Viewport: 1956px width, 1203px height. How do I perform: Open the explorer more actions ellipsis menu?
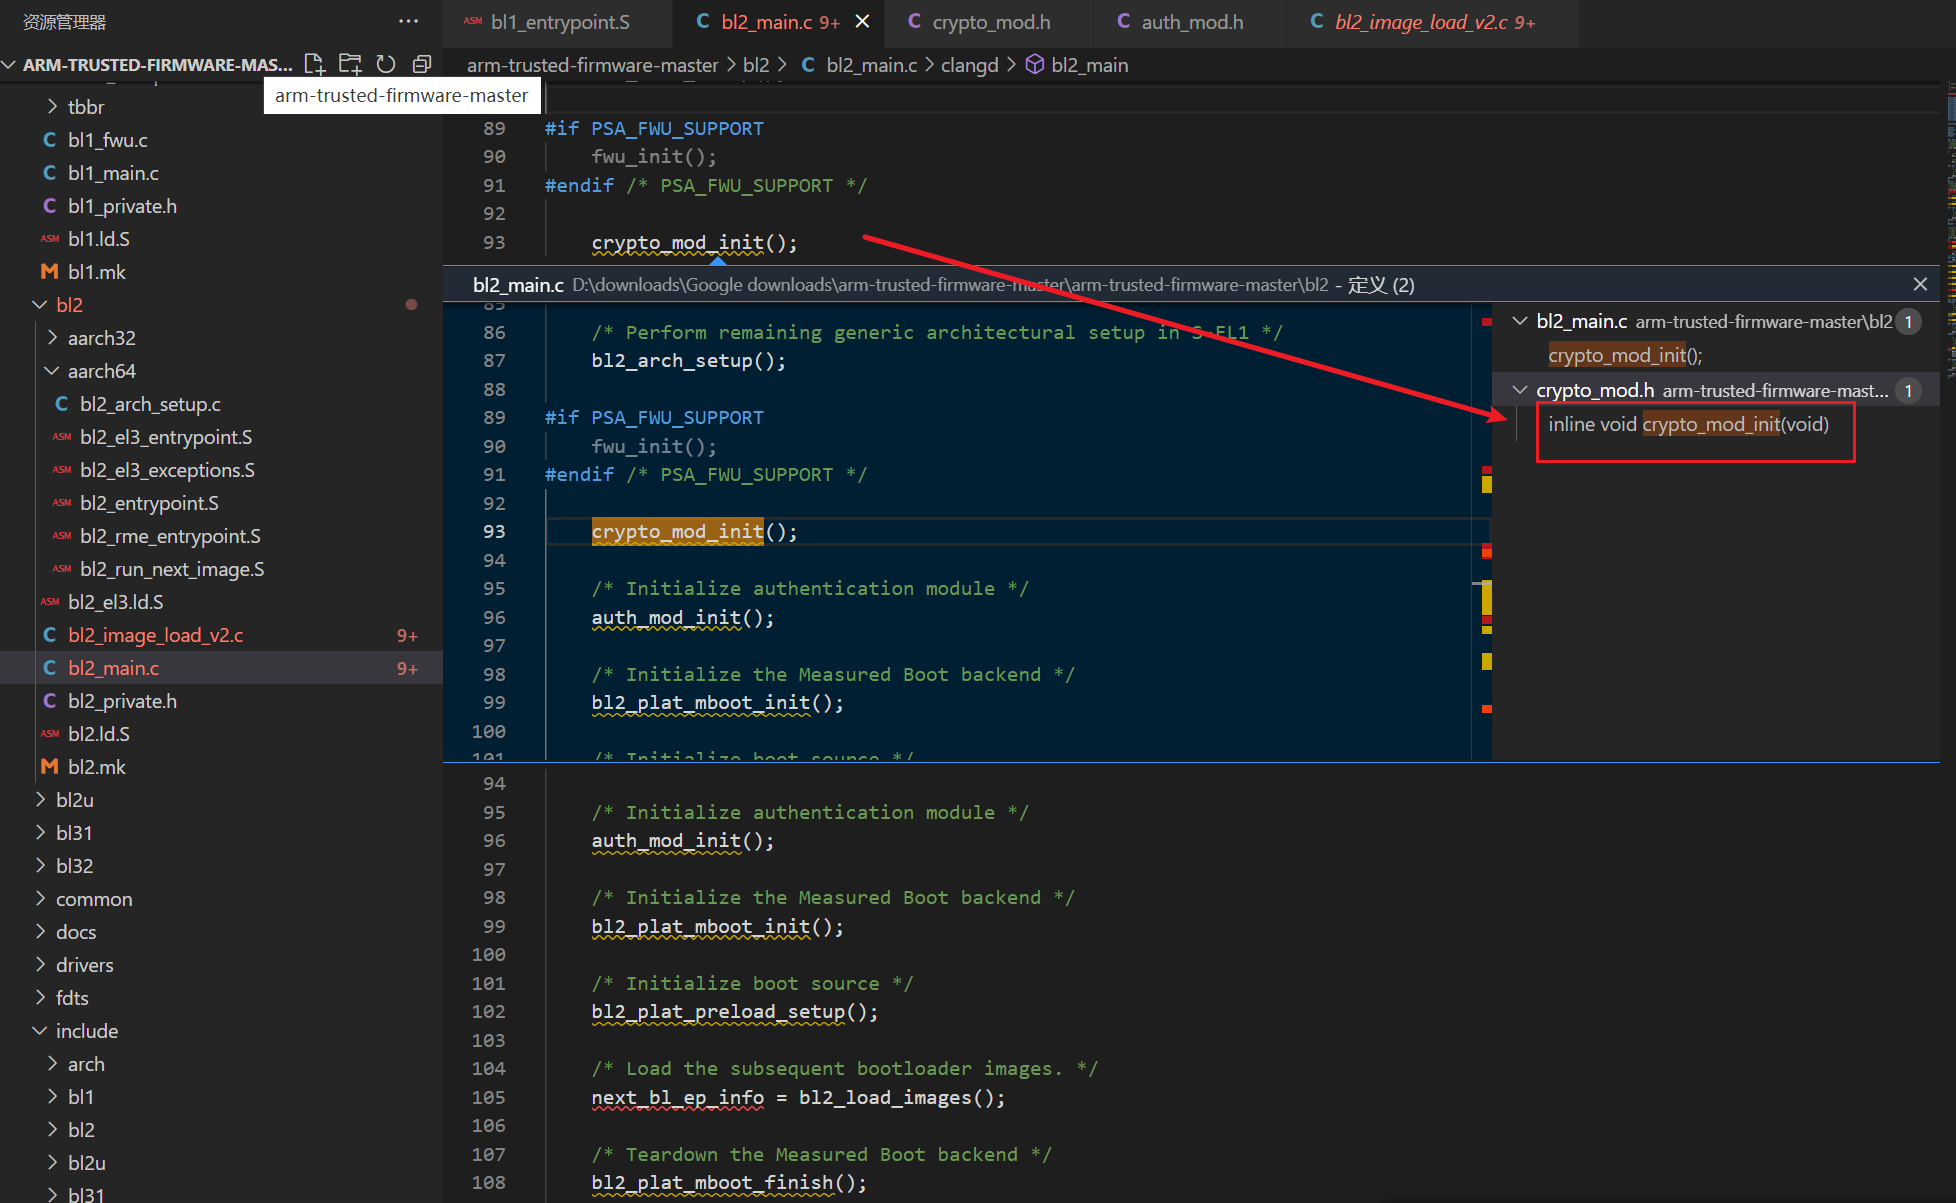(x=408, y=21)
